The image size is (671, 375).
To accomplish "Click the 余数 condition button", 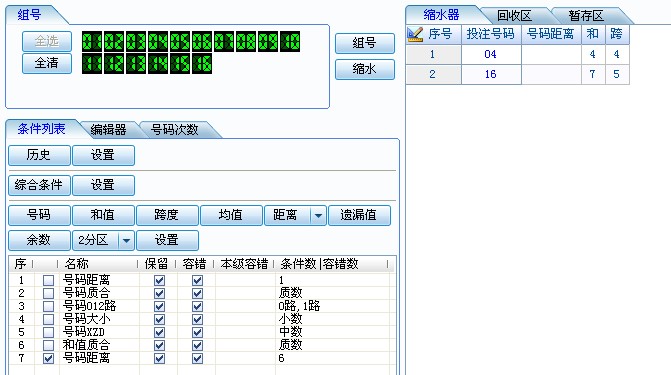I will pos(39,240).
